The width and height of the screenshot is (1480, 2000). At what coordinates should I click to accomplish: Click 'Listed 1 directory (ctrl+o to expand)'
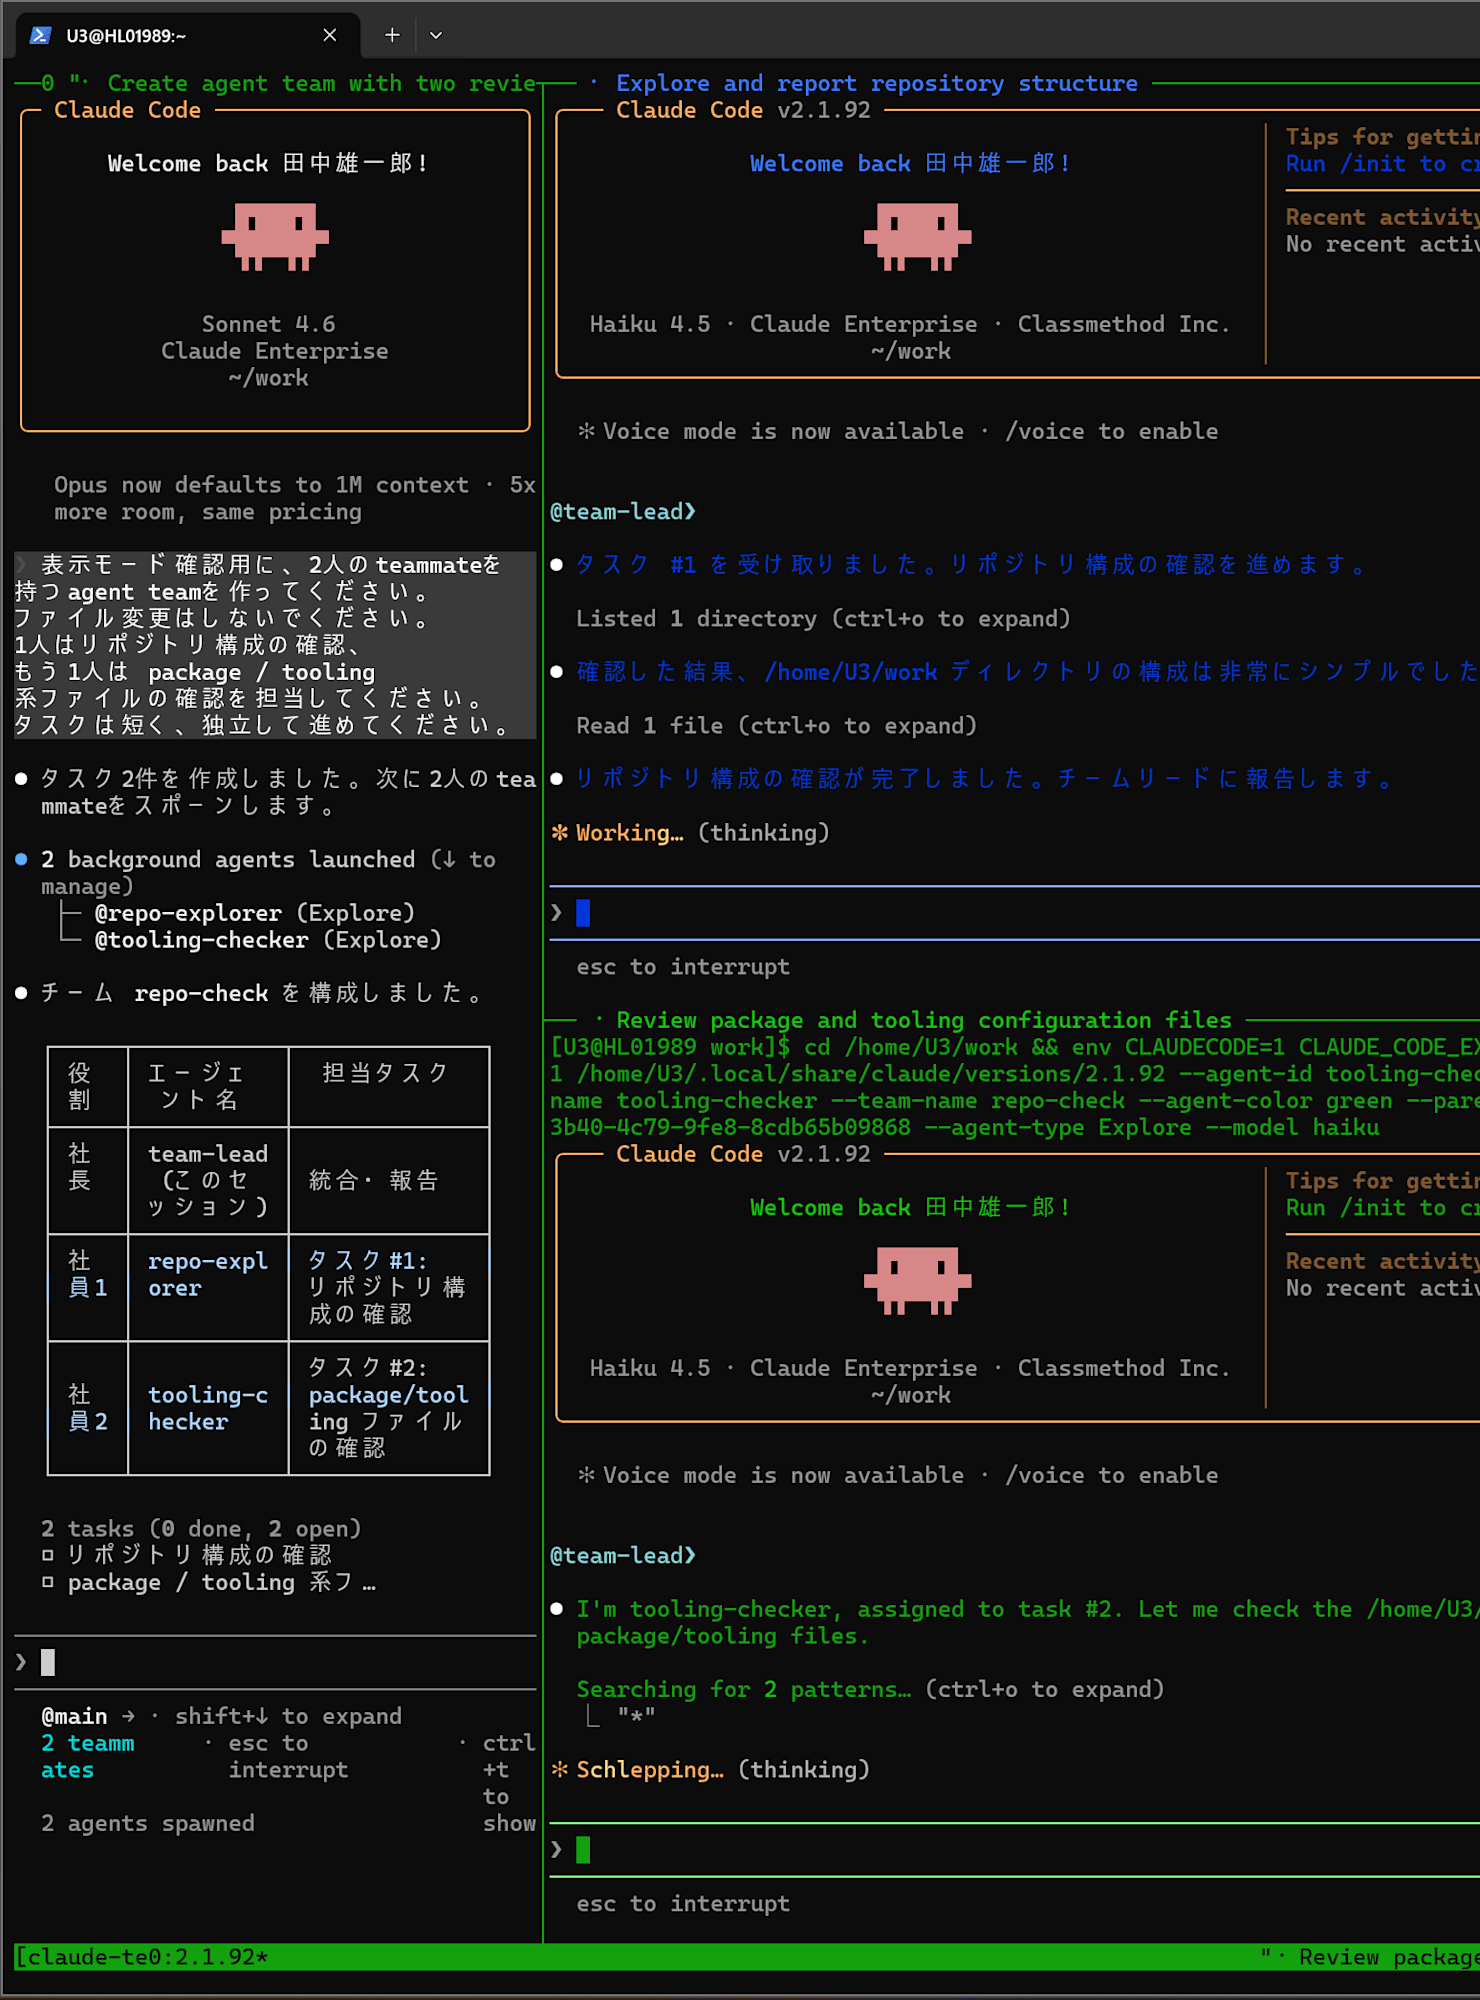coord(823,619)
